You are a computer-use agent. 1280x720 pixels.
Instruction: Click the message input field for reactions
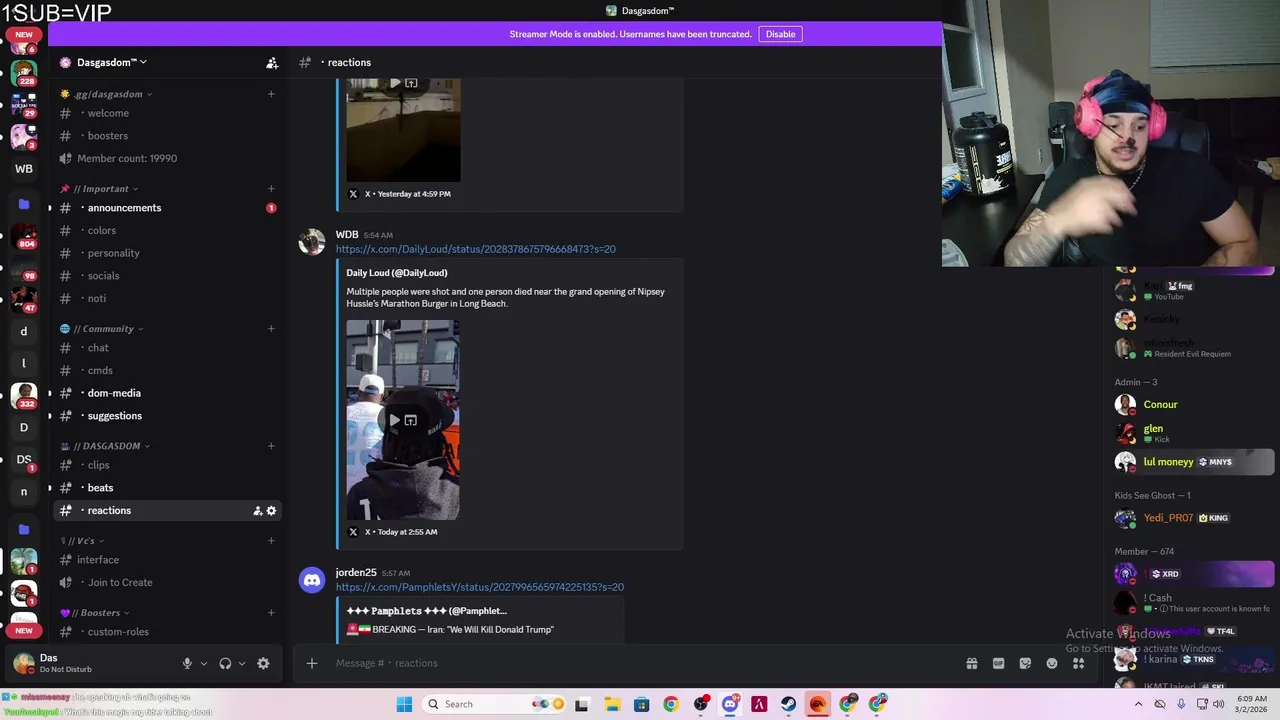click(x=640, y=663)
